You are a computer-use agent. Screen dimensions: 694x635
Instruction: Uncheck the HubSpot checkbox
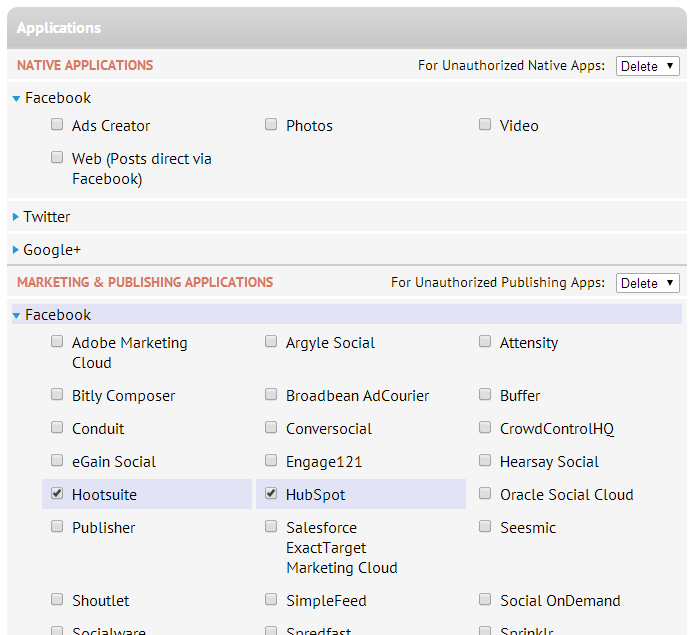(271, 493)
